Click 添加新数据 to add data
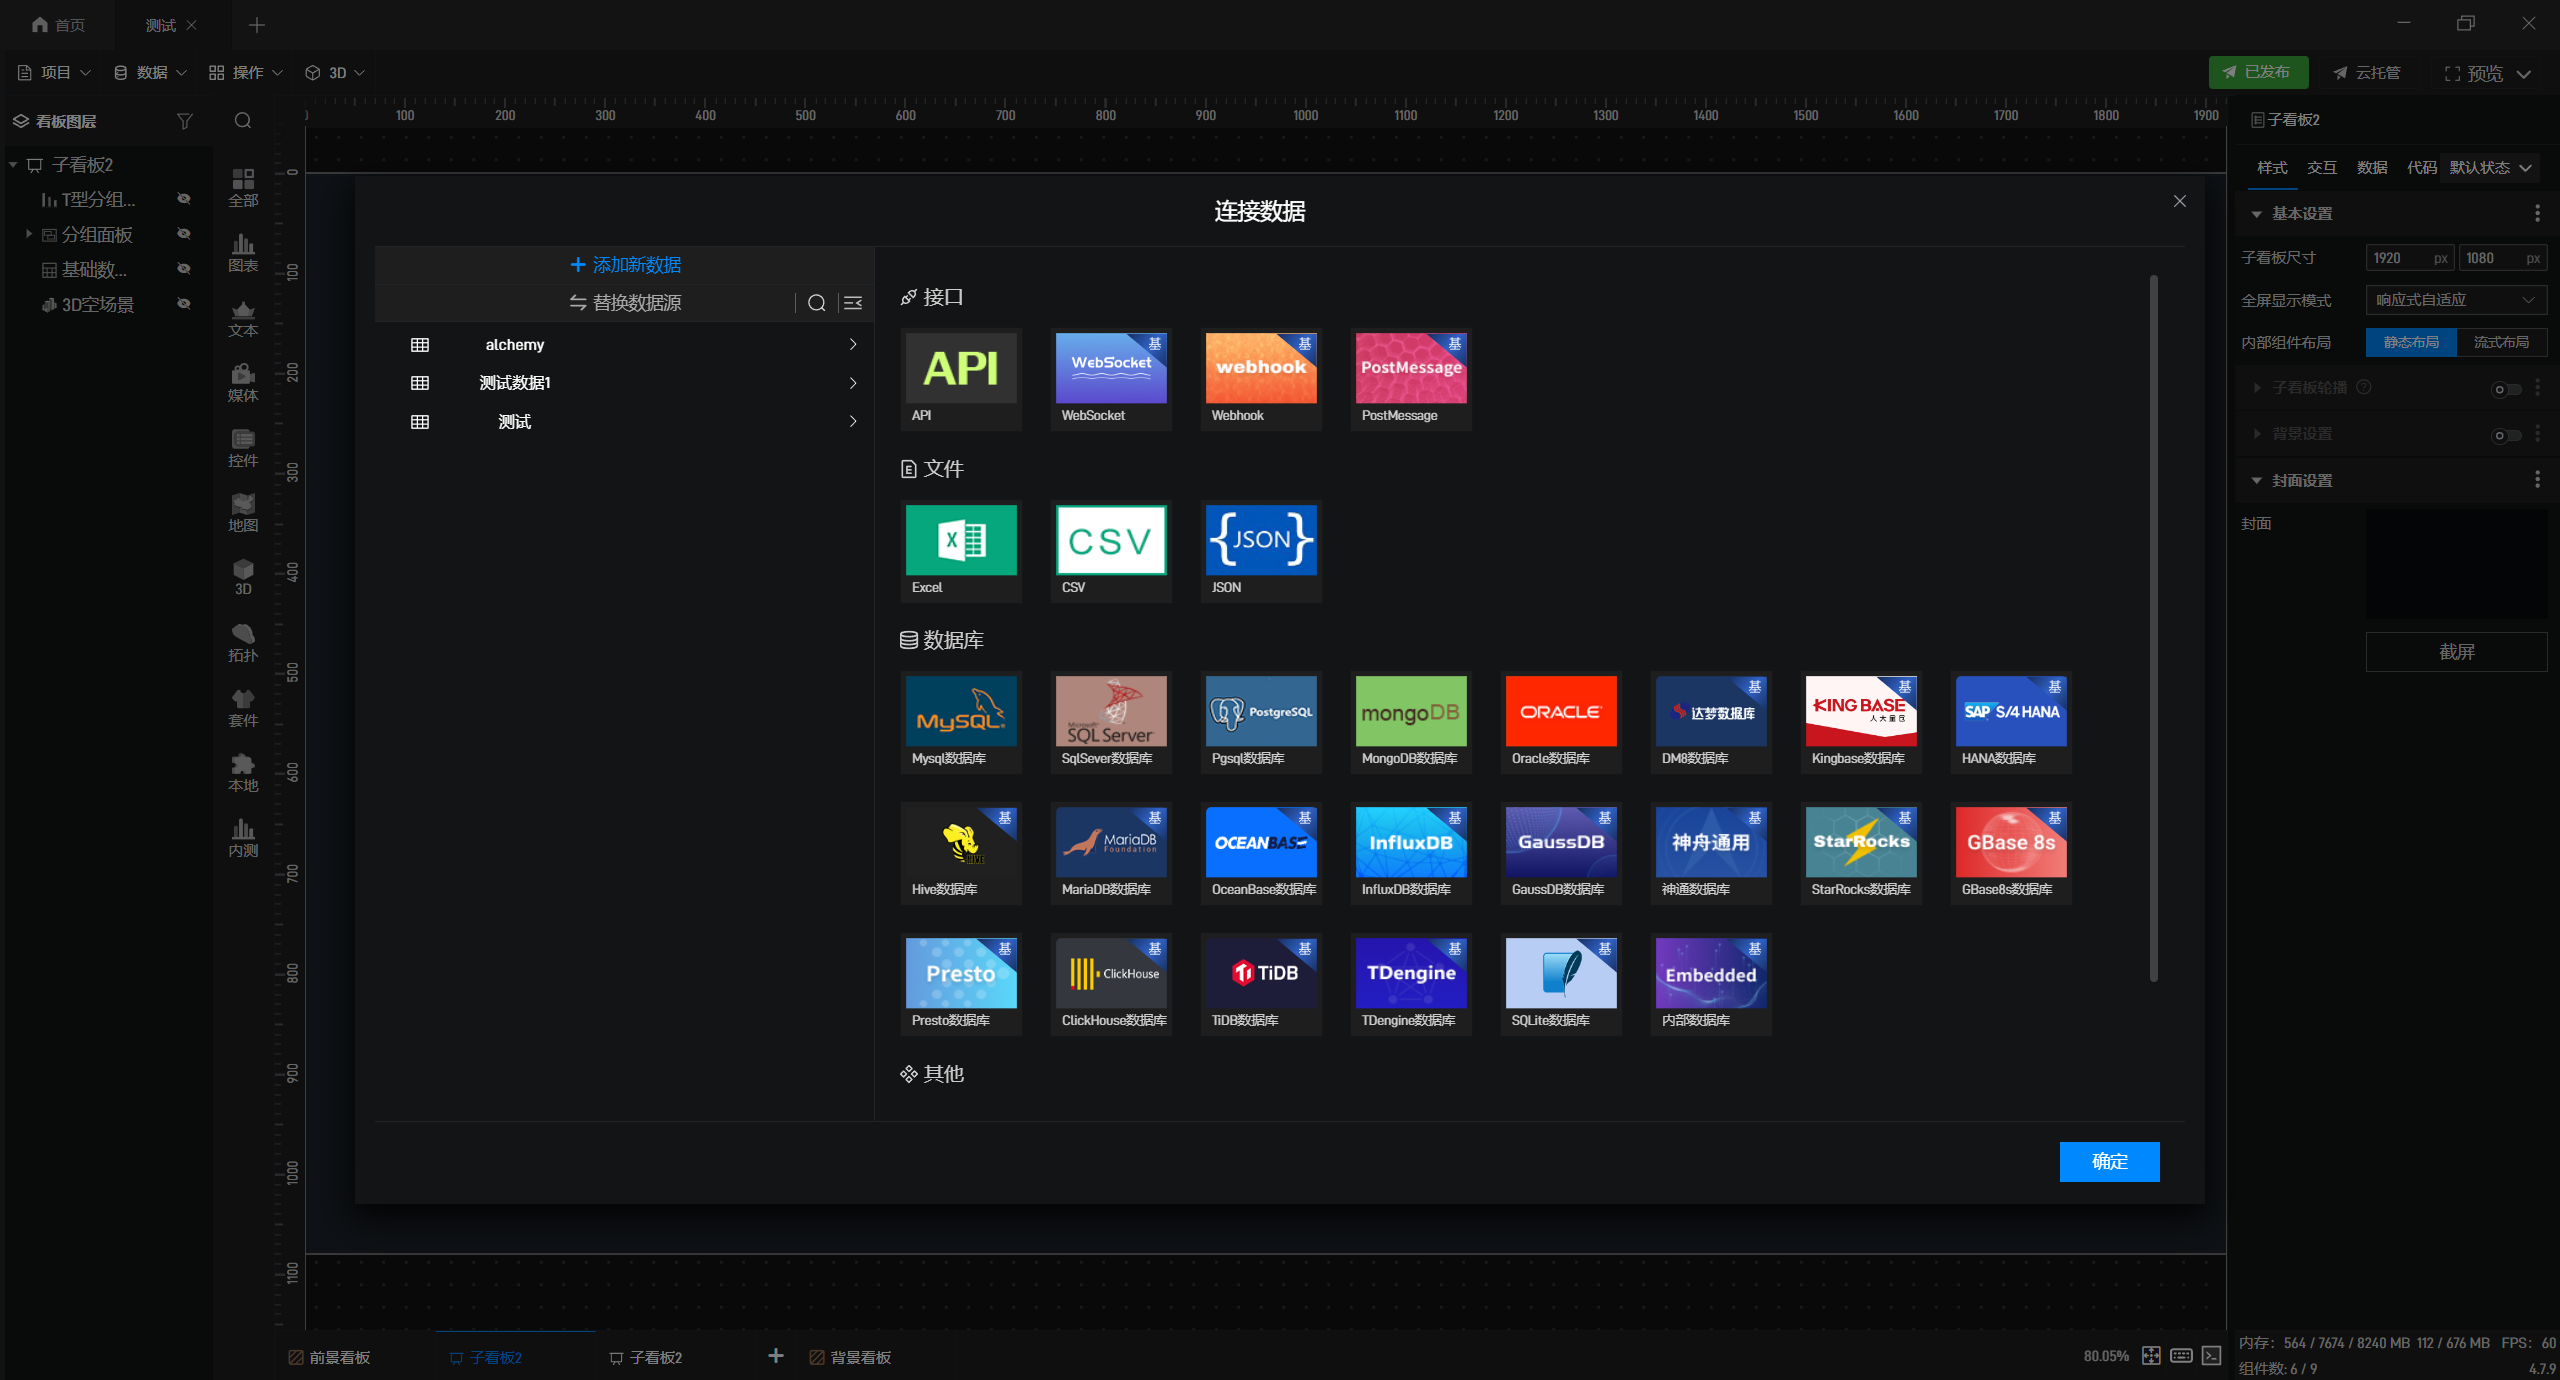Screen dimensions: 2560x1380 pos(625,265)
